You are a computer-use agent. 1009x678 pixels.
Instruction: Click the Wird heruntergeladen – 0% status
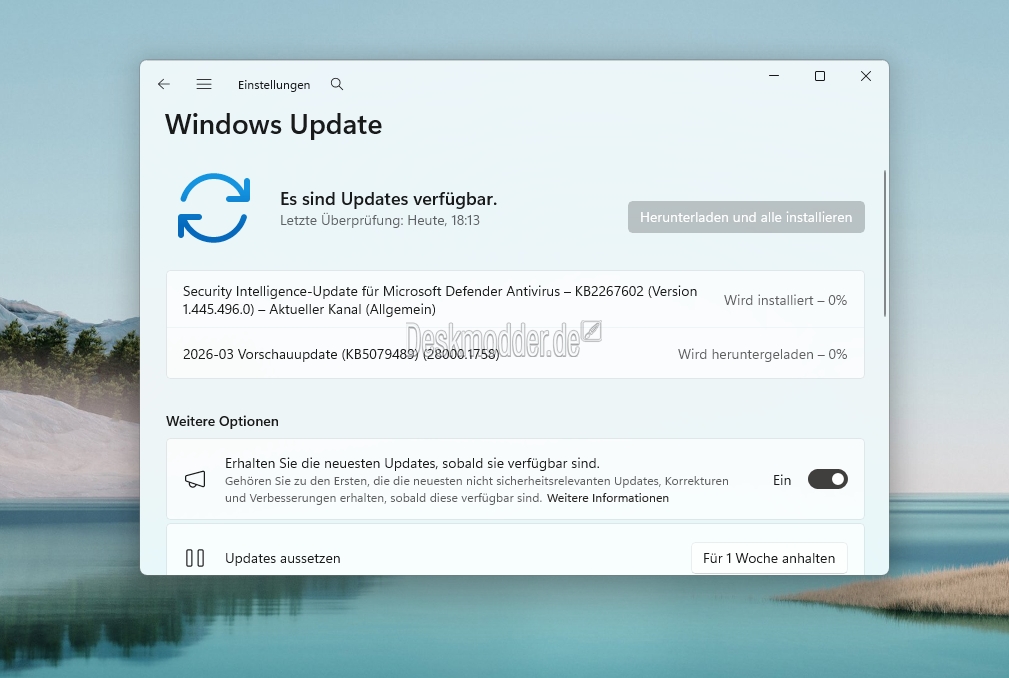[x=762, y=354]
